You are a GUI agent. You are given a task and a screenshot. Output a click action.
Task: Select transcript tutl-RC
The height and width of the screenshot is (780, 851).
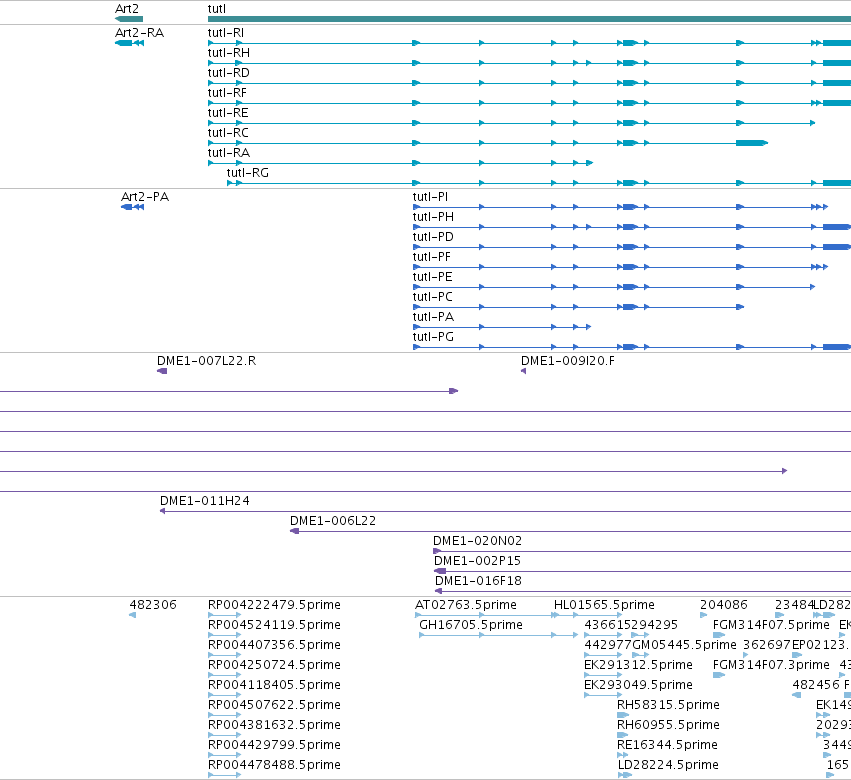click(228, 133)
